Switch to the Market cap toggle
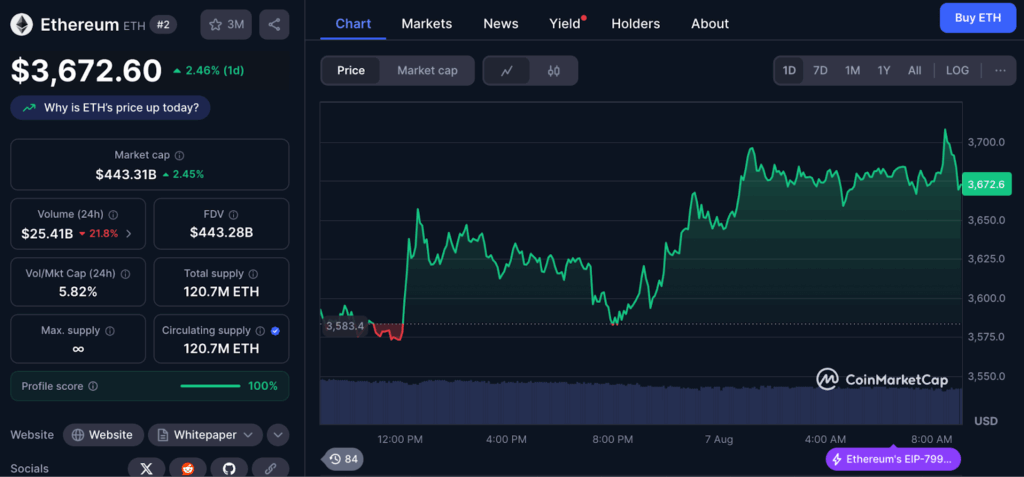 coord(427,70)
